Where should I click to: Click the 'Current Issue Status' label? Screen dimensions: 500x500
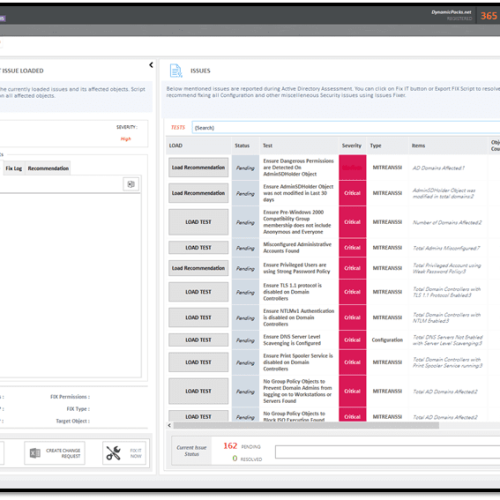tap(192, 451)
